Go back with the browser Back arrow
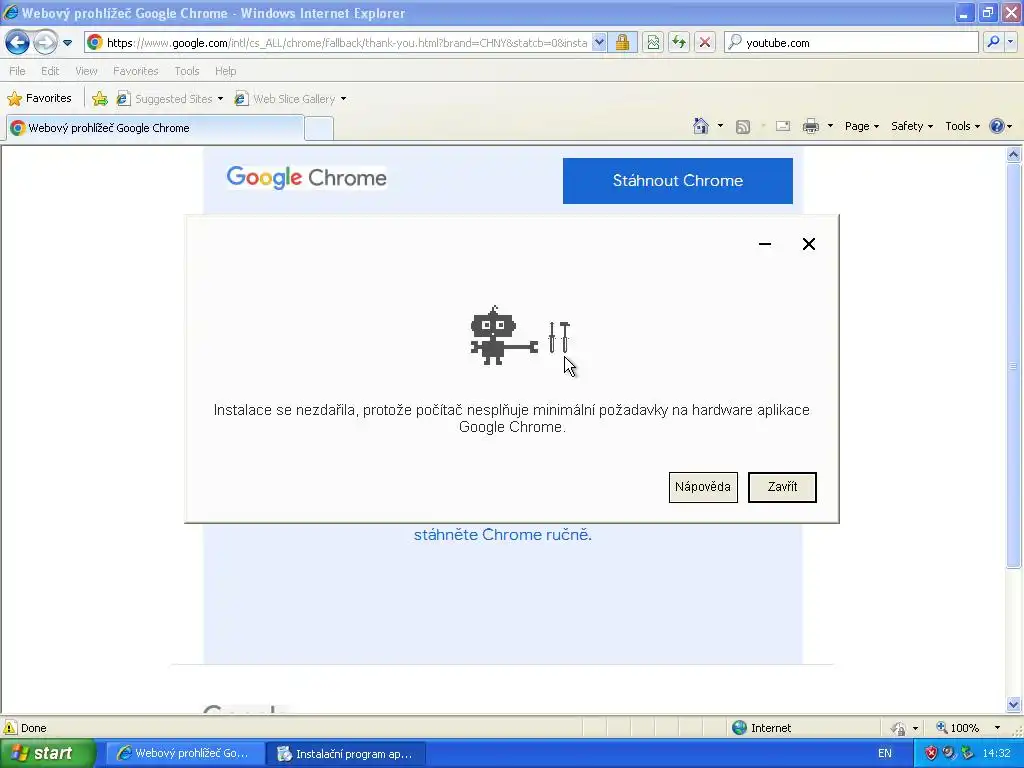 tap(17, 42)
